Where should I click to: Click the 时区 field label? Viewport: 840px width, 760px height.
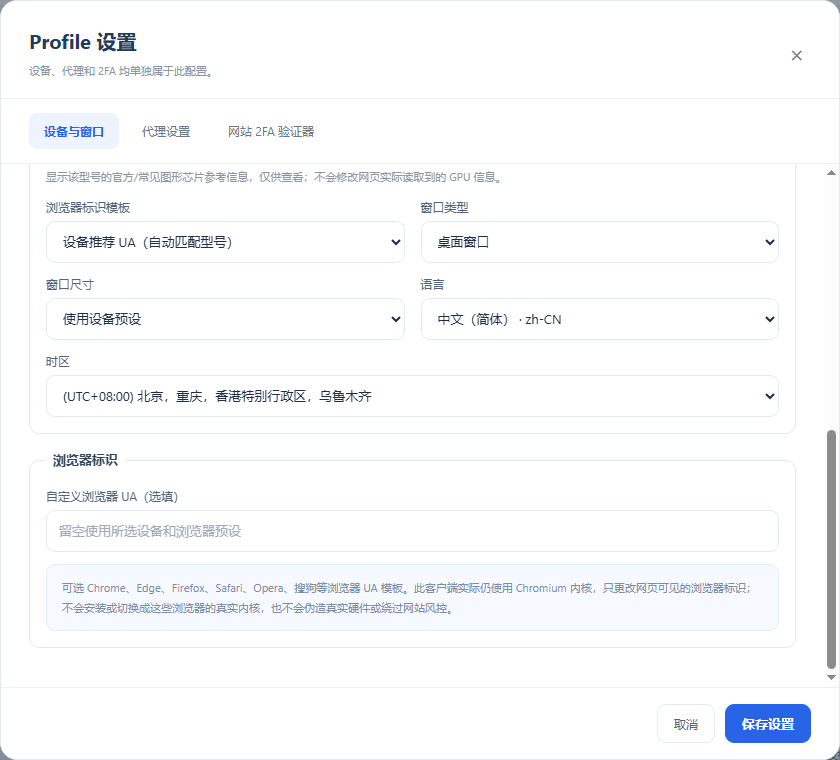coord(58,362)
